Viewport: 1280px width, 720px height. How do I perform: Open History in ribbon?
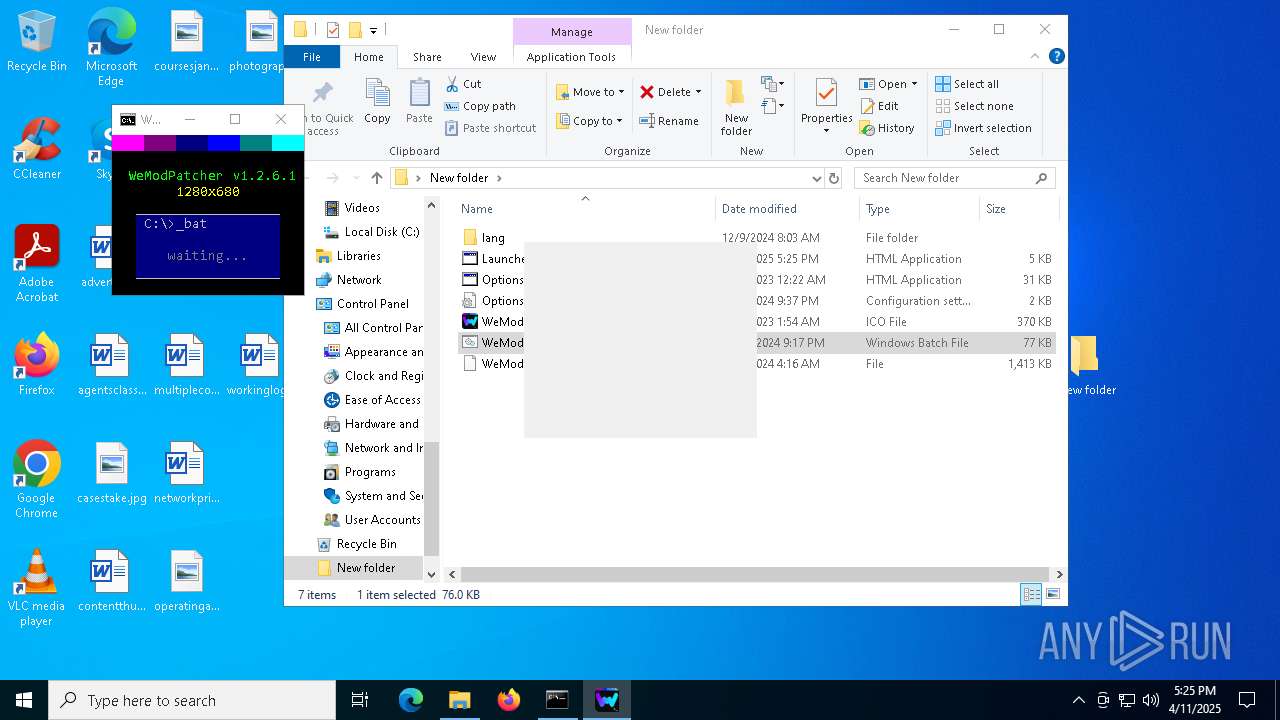tap(886, 128)
